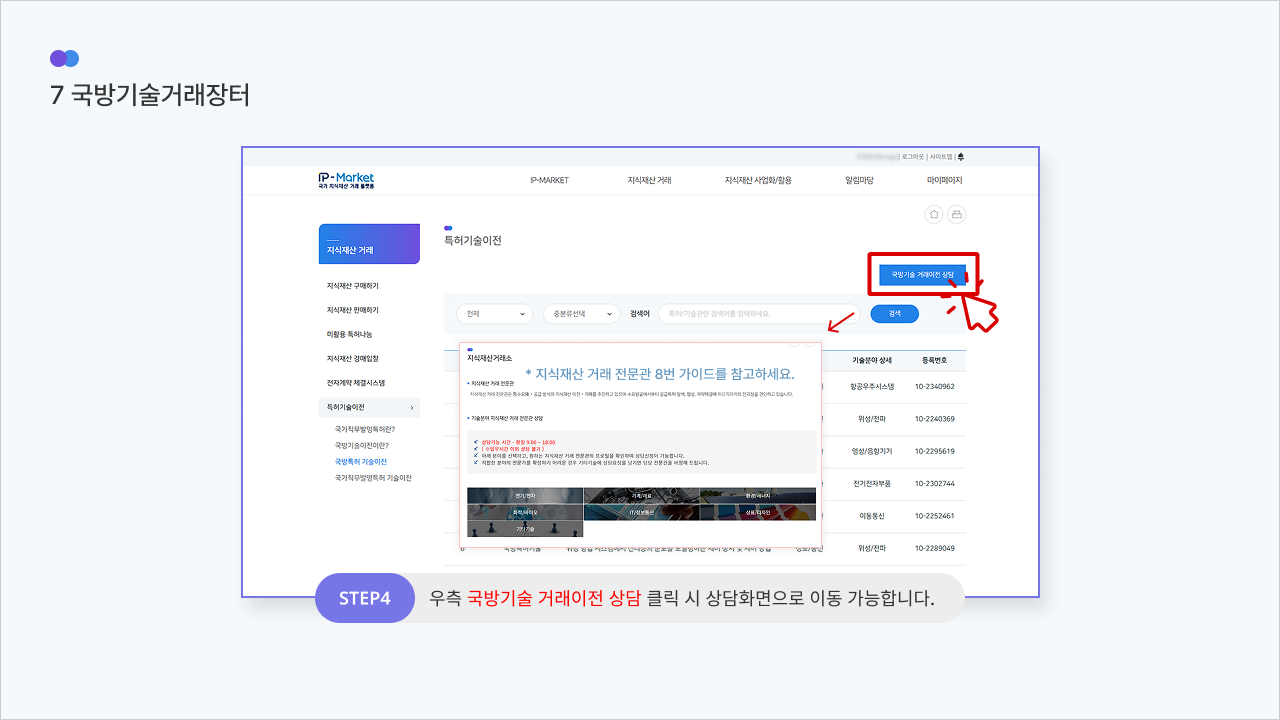The width and height of the screenshot is (1280, 720).
Task: Click the home icon button
Action: click(934, 214)
